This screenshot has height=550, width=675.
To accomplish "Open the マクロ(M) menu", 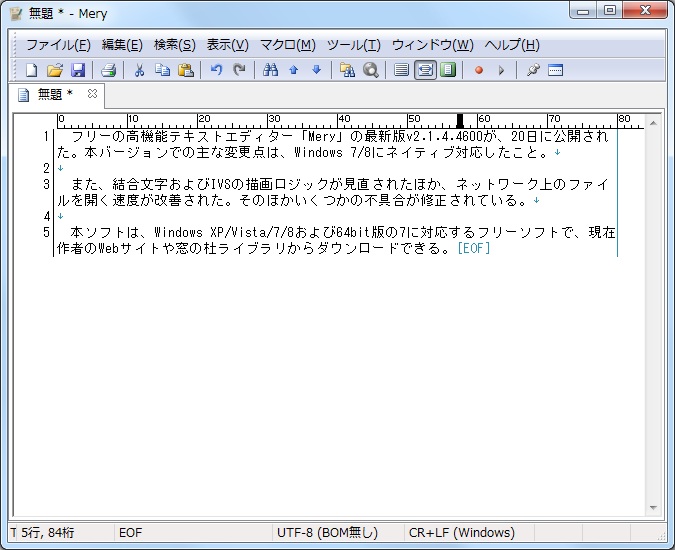I will click(x=288, y=45).
